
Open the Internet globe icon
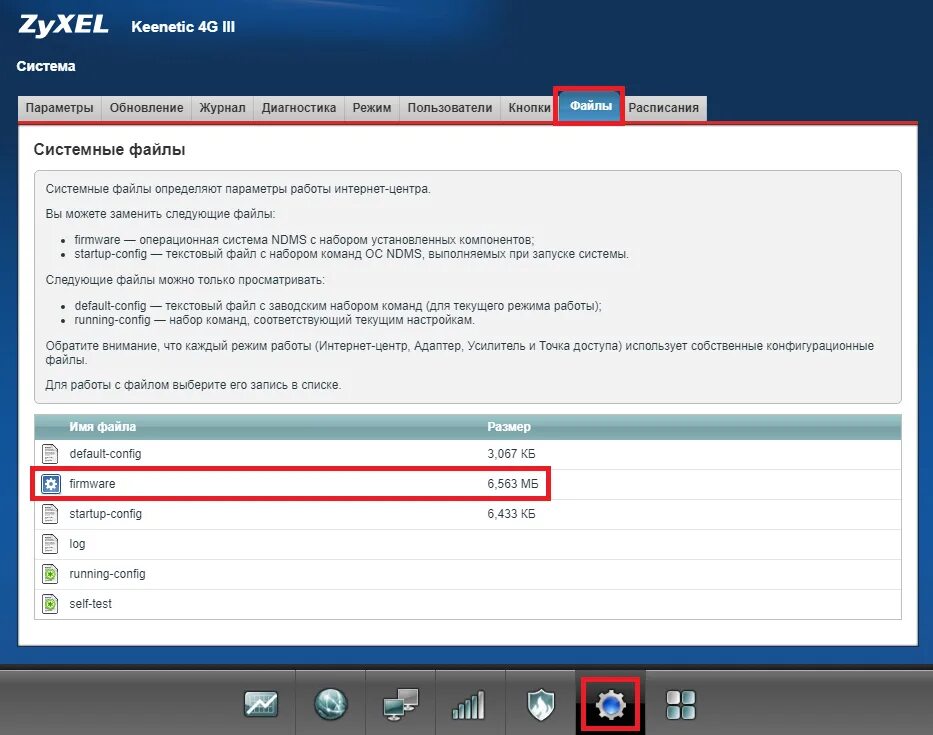pyautogui.click(x=330, y=703)
